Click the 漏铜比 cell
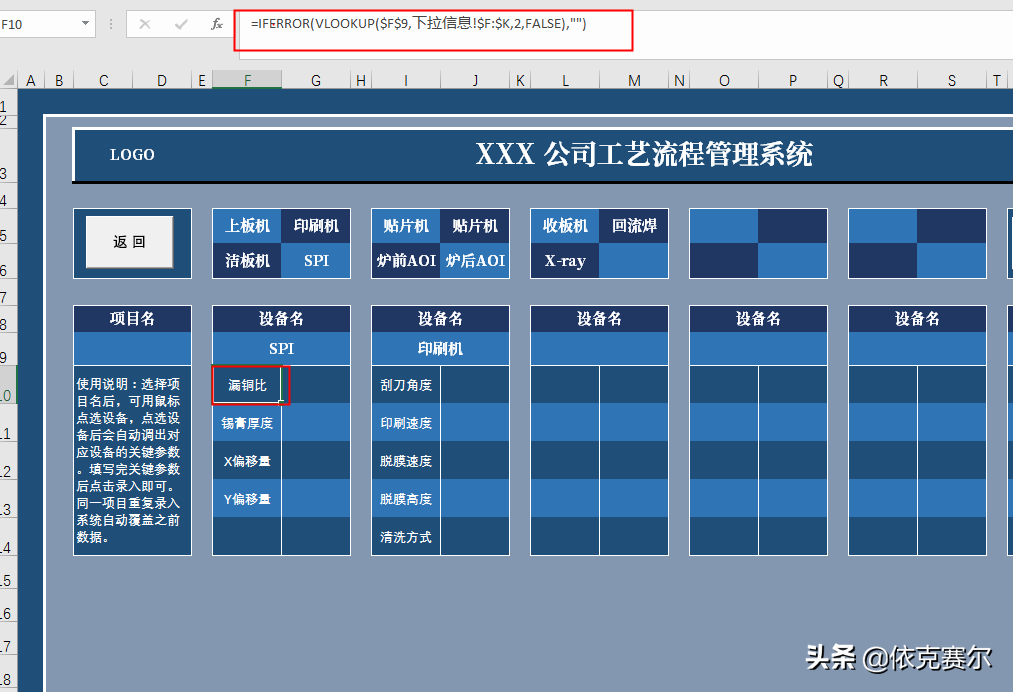The image size is (1013, 692). 247,385
